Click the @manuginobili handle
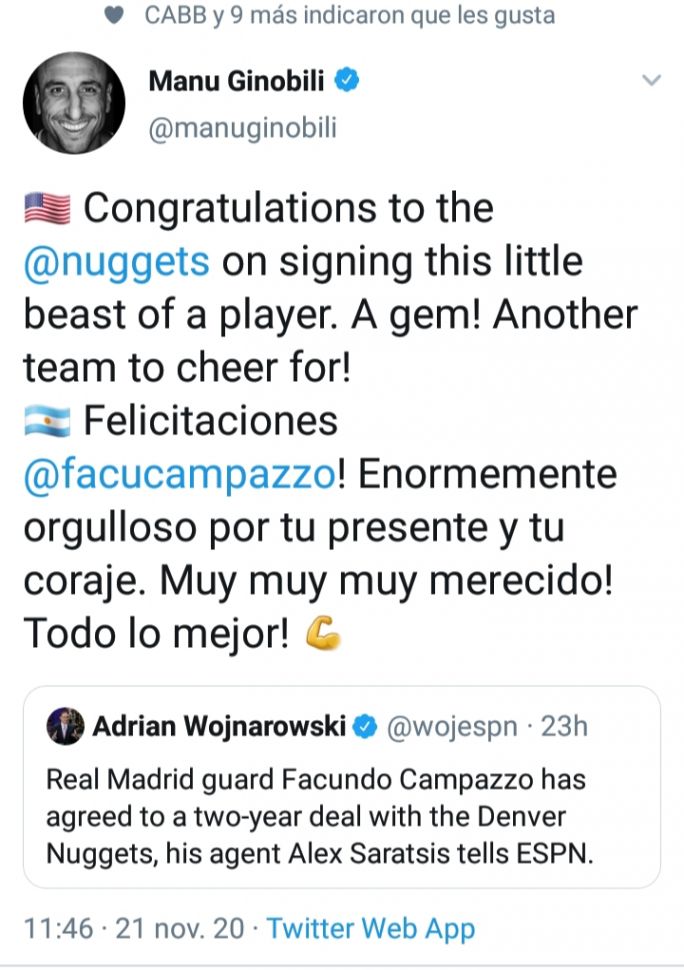684x970 pixels. 243,129
